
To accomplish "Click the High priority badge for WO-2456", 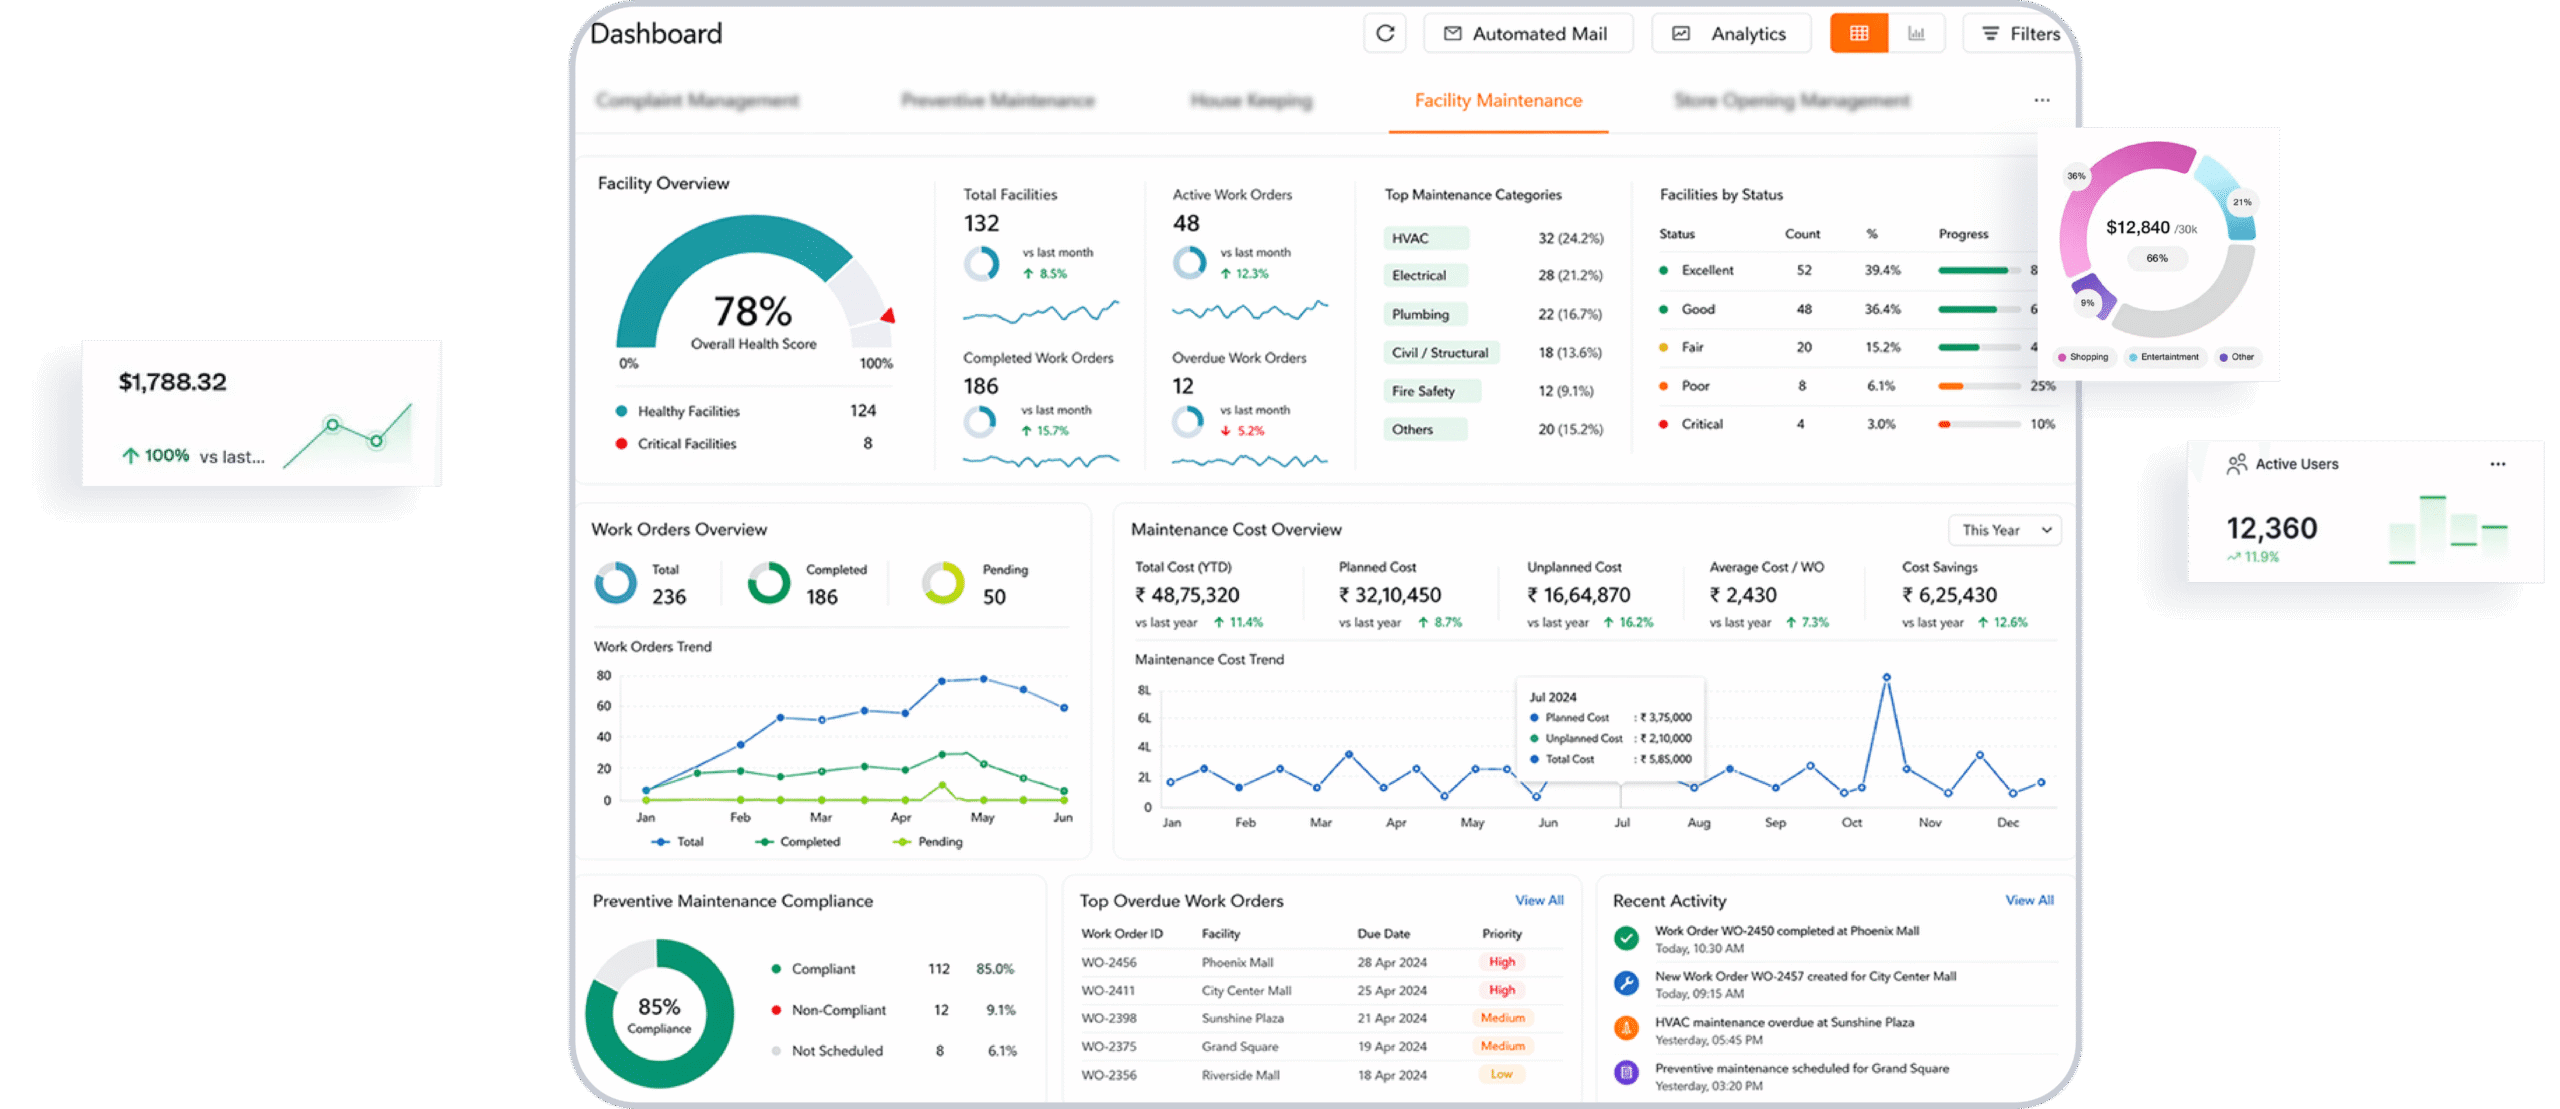I will pos(1501,962).
